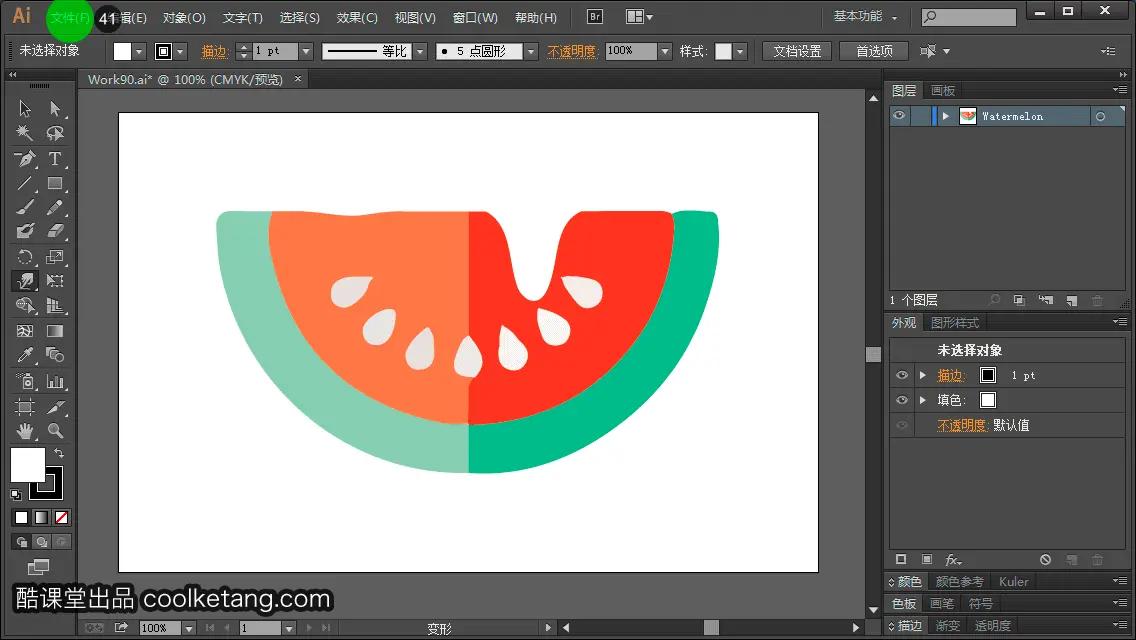Screen dimensions: 1136x640
Task: Select the Pencil tool
Action: [x=55, y=207]
